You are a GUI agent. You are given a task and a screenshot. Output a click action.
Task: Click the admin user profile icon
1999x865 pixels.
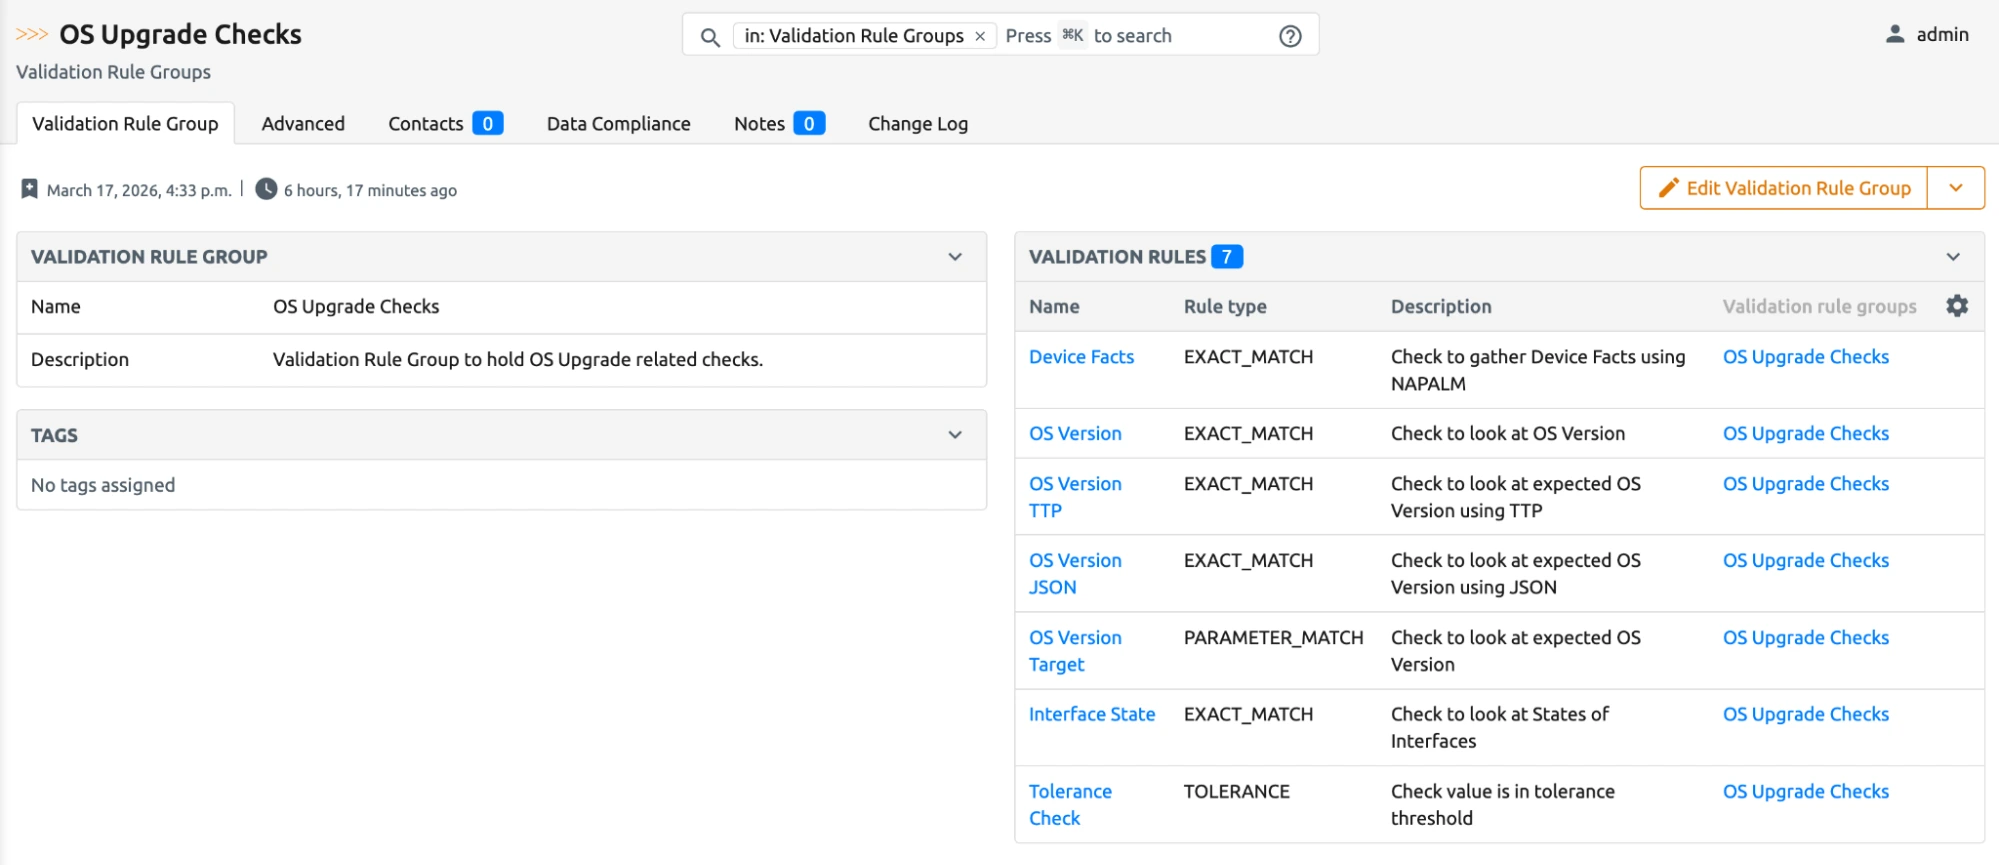1894,34
